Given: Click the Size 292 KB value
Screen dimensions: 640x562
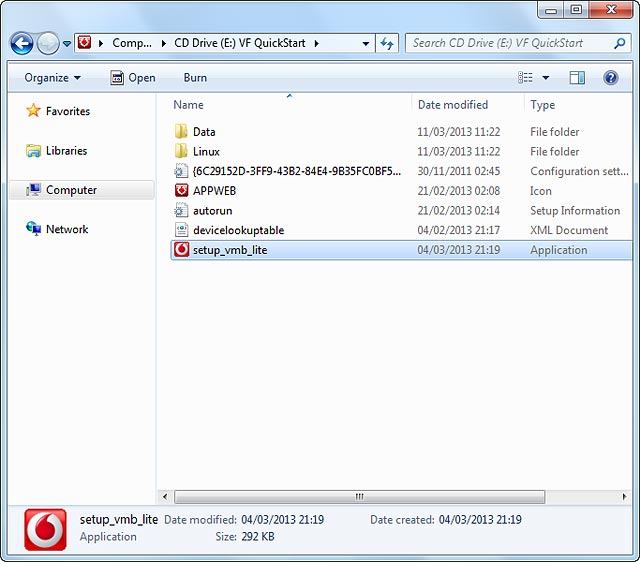Looking at the screenshot, I should pos(258,536).
